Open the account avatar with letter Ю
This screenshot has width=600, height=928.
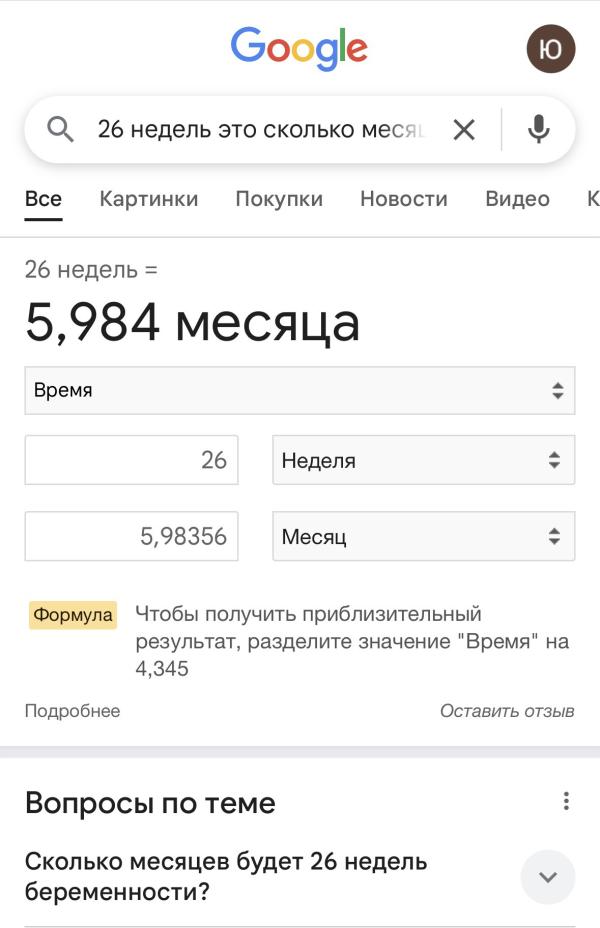(551, 48)
